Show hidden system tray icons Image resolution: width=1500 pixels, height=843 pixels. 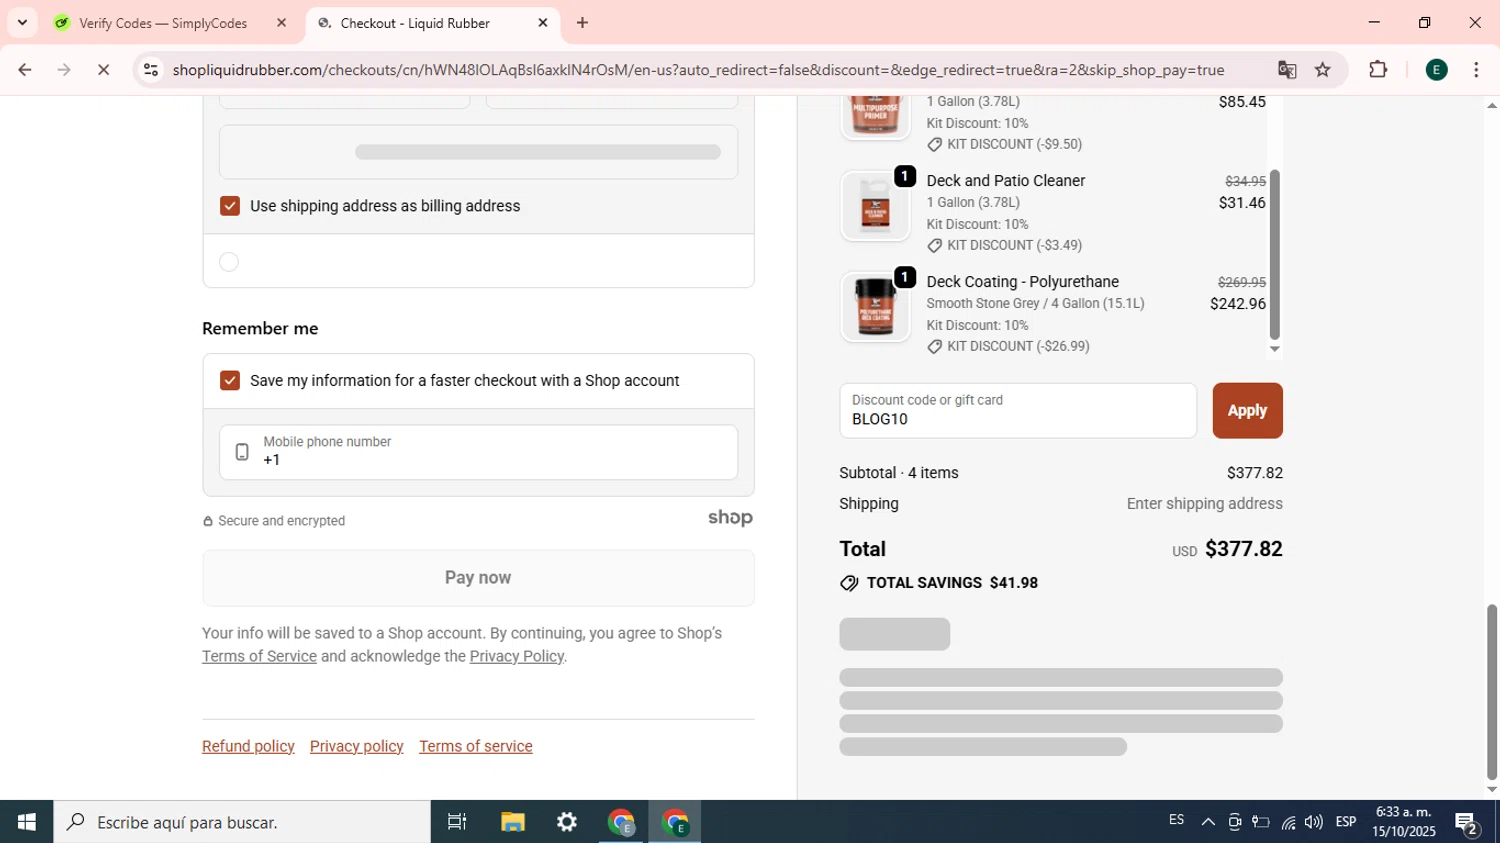[x=1208, y=822]
